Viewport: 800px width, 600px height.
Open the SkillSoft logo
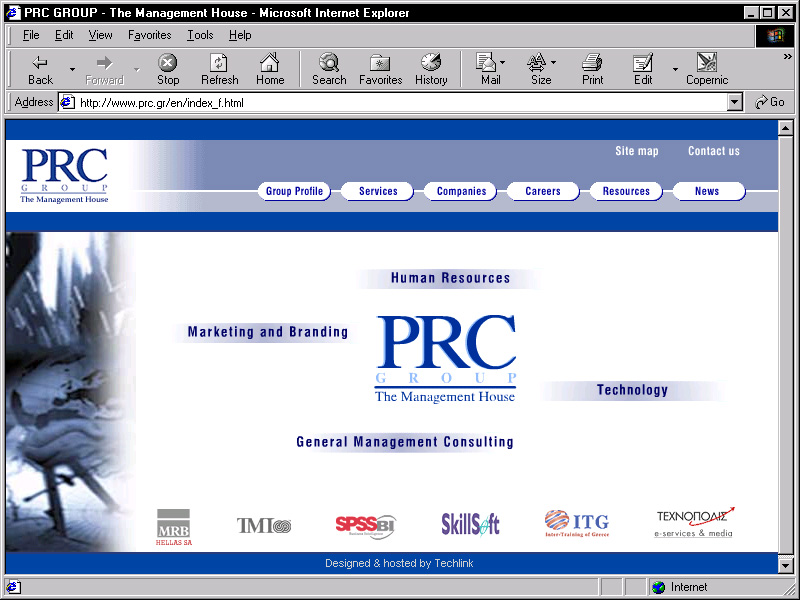pyautogui.click(x=470, y=524)
